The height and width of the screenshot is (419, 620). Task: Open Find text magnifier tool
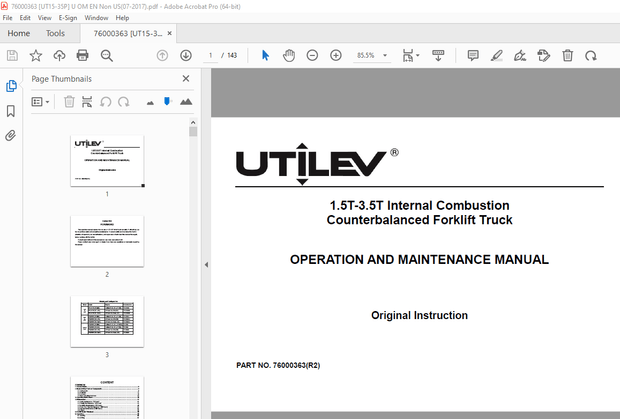[x=107, y=56]
